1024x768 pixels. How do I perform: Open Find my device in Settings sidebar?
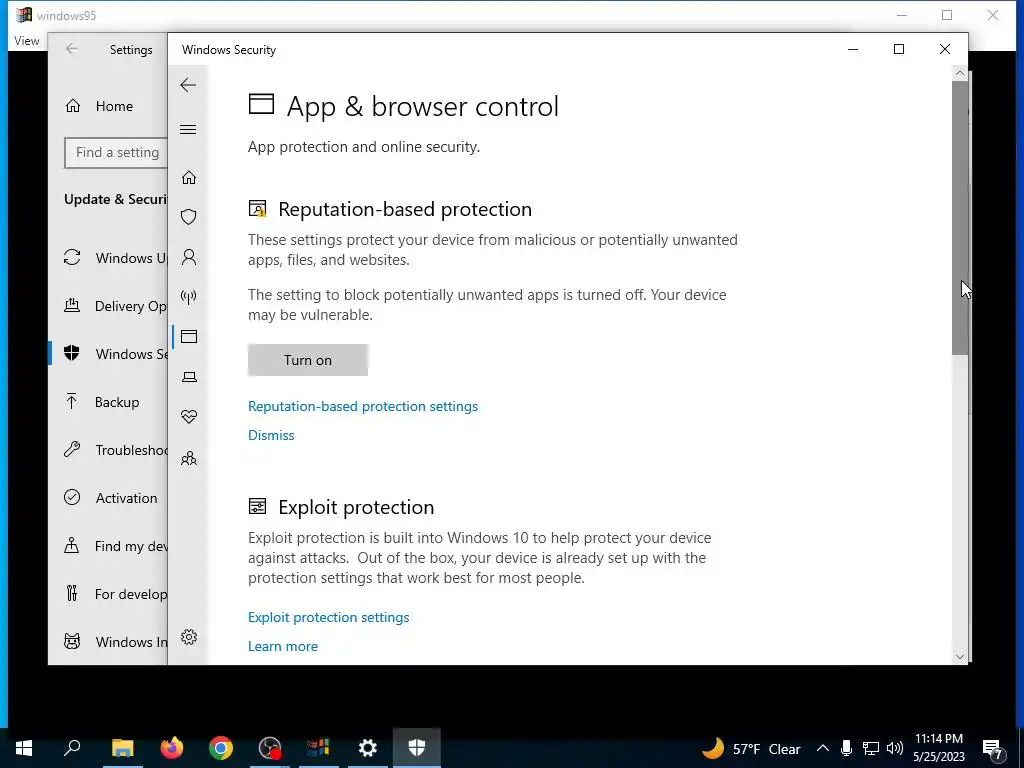(x=108, y=546)
